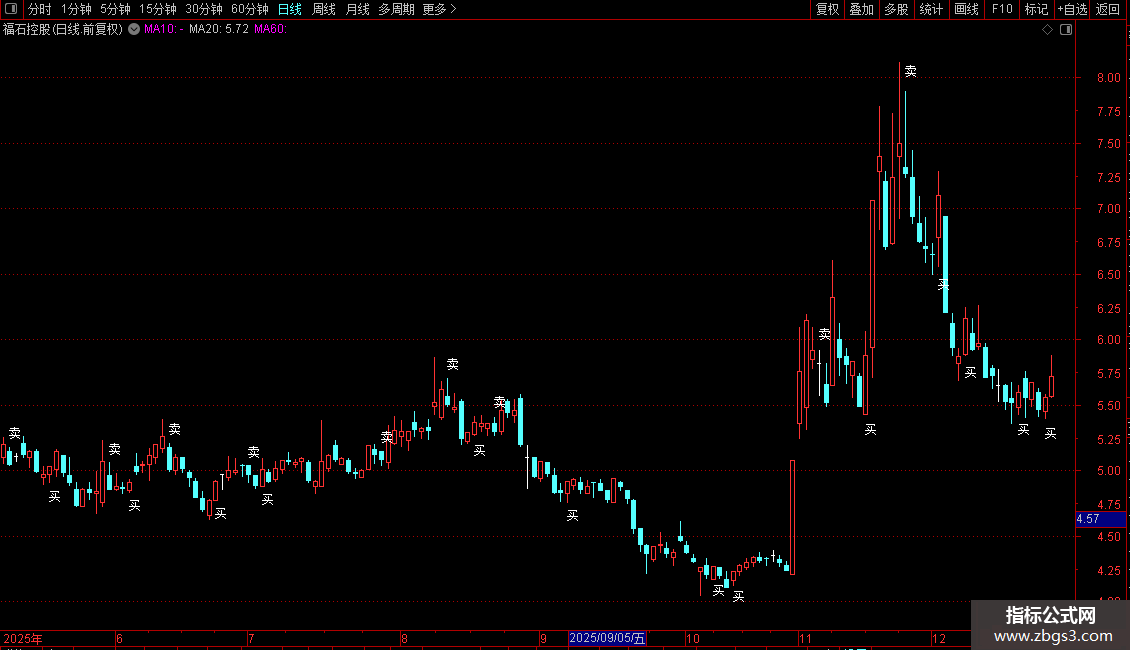
Task: Click month 6 on the time axis
Action: click(x=120, y=638)
